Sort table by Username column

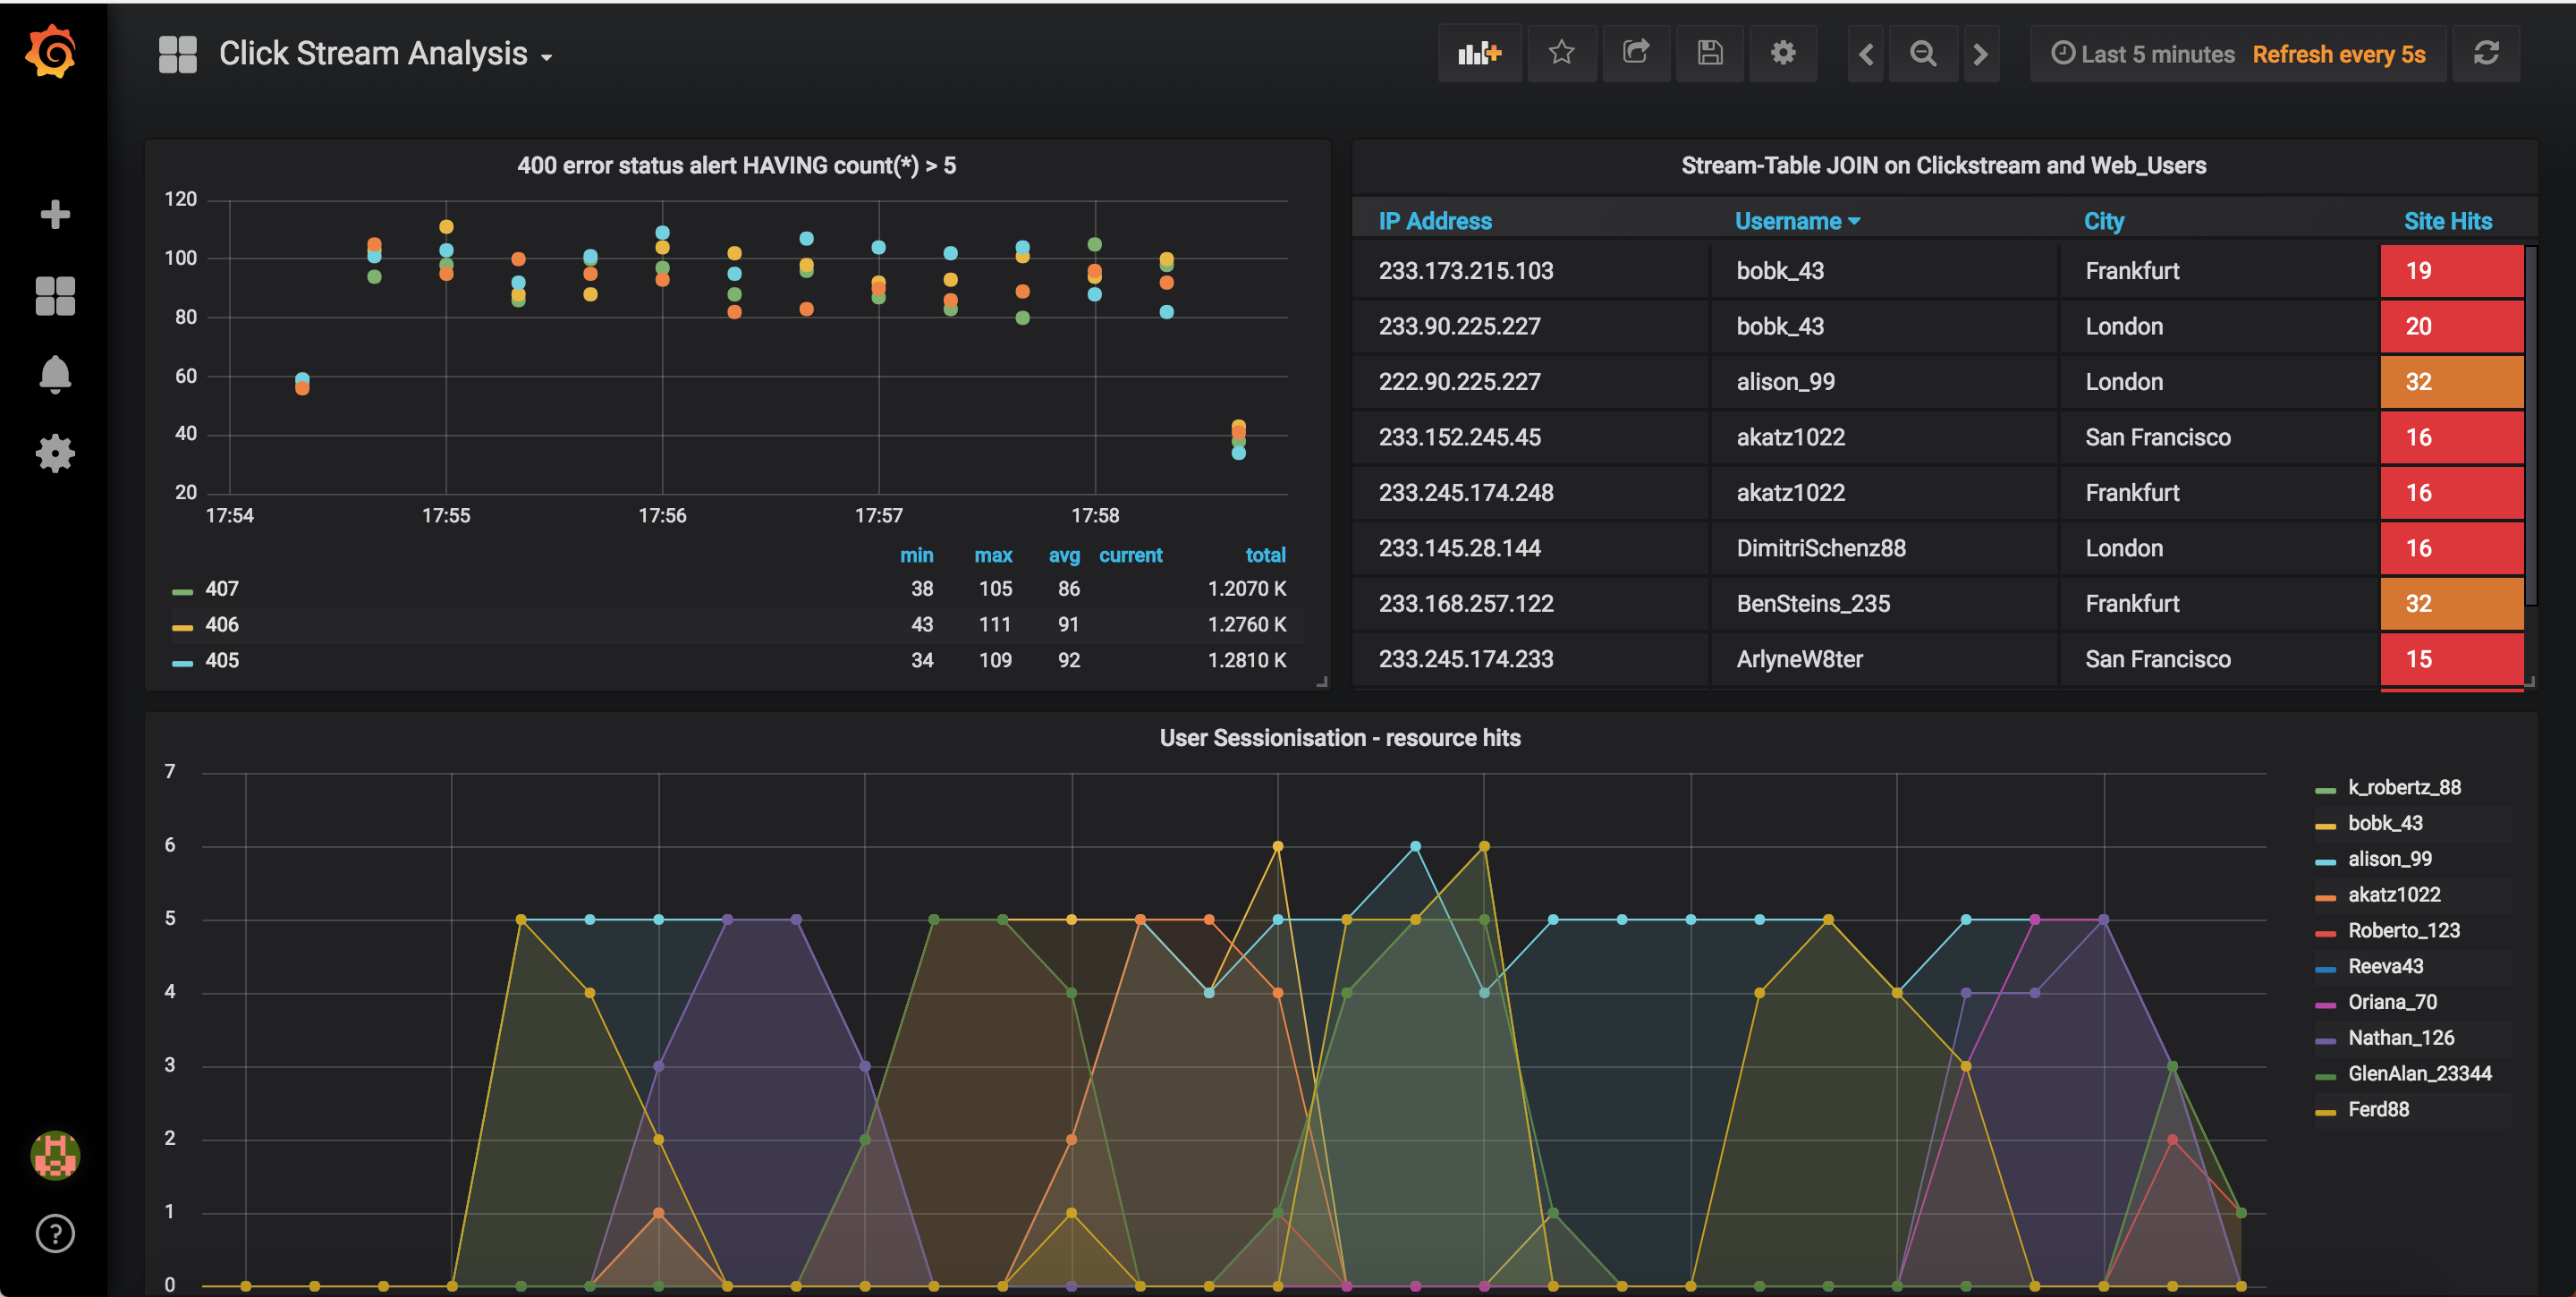[1797, 221]
